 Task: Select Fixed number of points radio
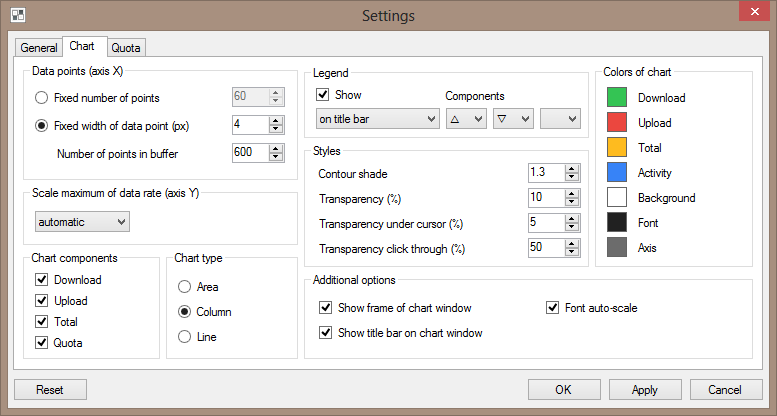pyautogui.click(x=42, y=98)
